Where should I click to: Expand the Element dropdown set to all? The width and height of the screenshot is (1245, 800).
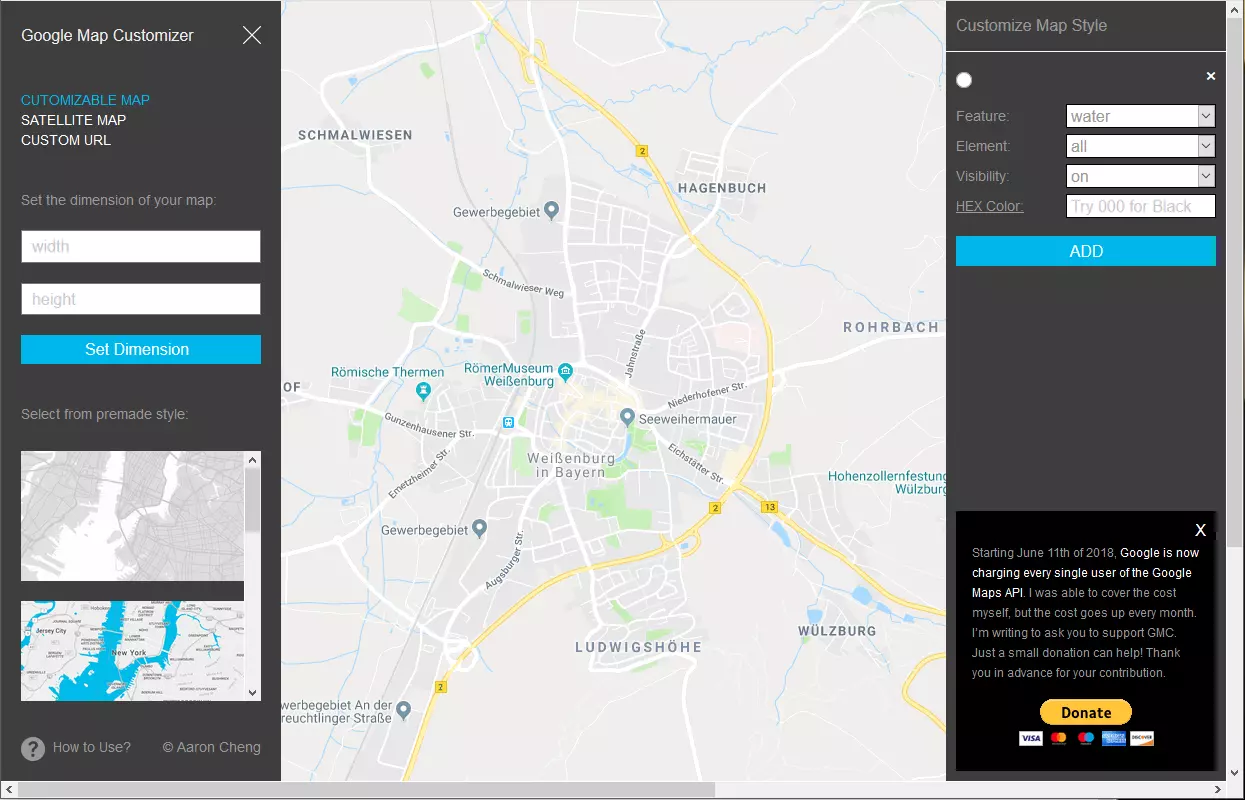tap(1140, 146)
